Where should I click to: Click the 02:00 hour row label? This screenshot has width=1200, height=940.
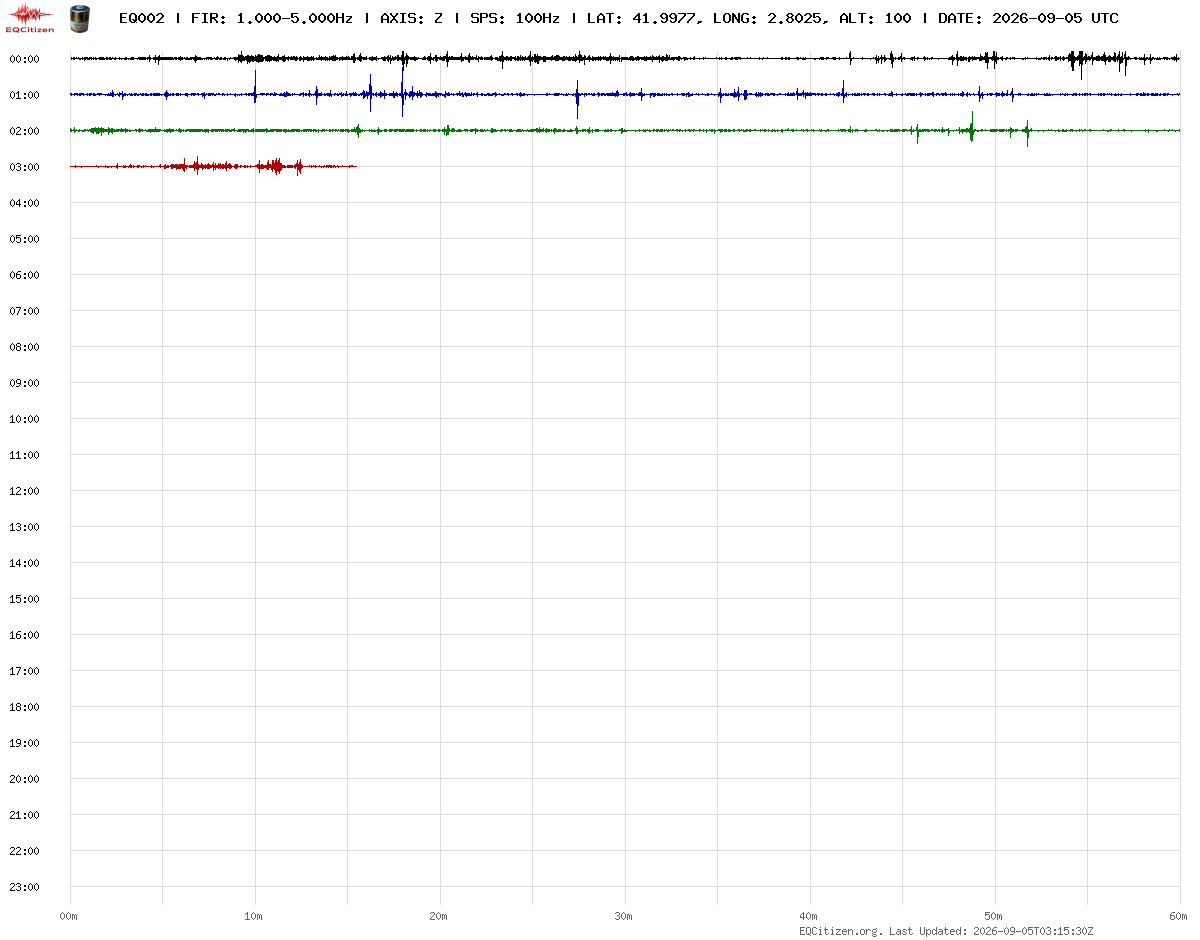pos(24,131)
